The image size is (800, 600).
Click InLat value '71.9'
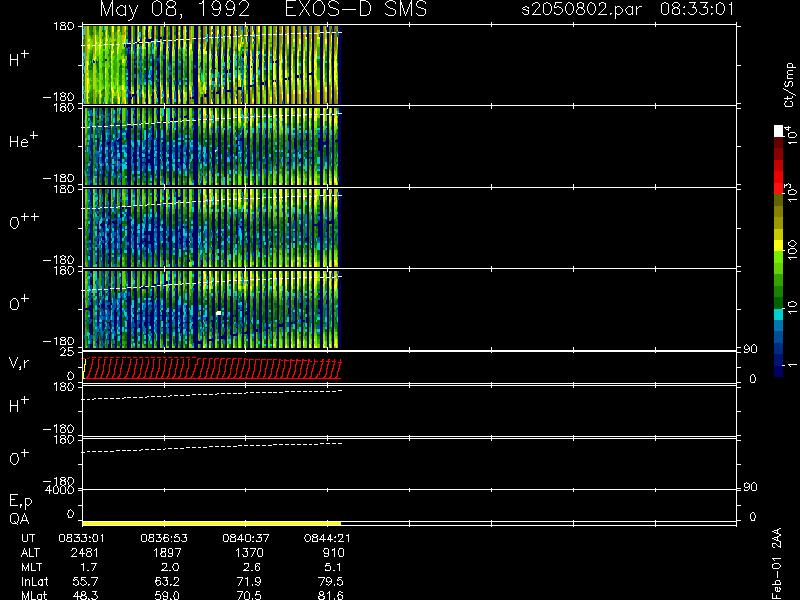click(x=249, y=582)
